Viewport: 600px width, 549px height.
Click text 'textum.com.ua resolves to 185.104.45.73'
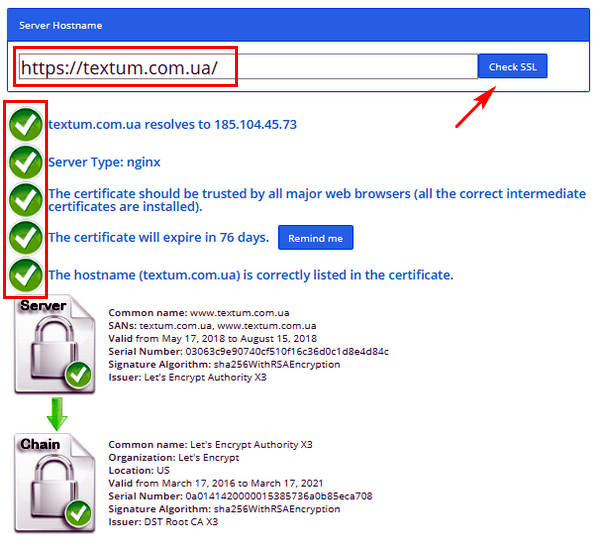173,125
